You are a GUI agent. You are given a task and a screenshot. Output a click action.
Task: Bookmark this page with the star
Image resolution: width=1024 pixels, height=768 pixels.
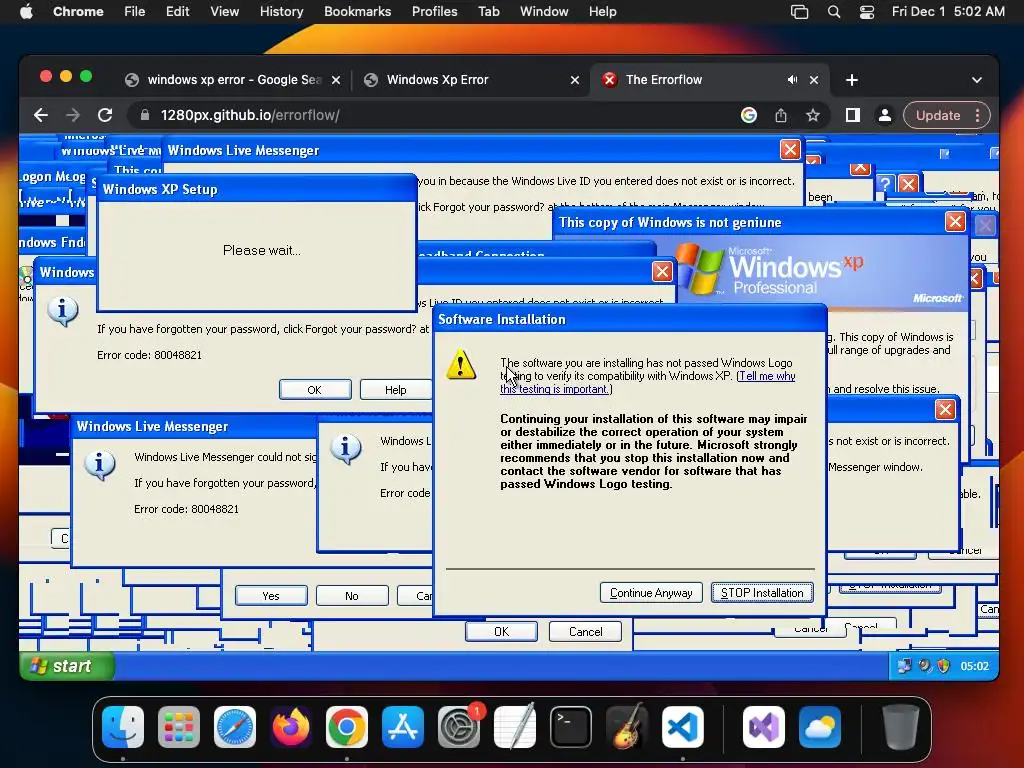click(x=812, y=115)
